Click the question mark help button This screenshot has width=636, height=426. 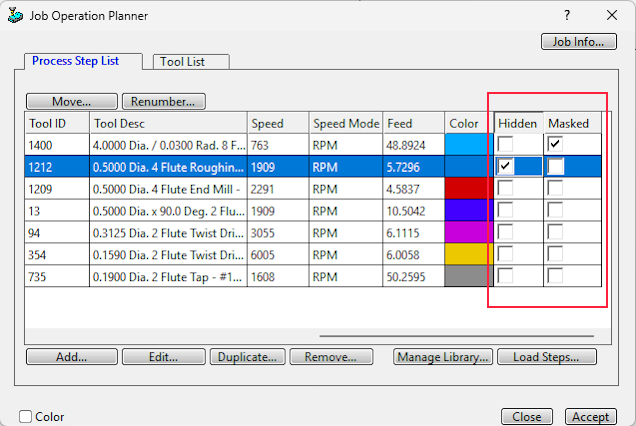coord(567,15)
